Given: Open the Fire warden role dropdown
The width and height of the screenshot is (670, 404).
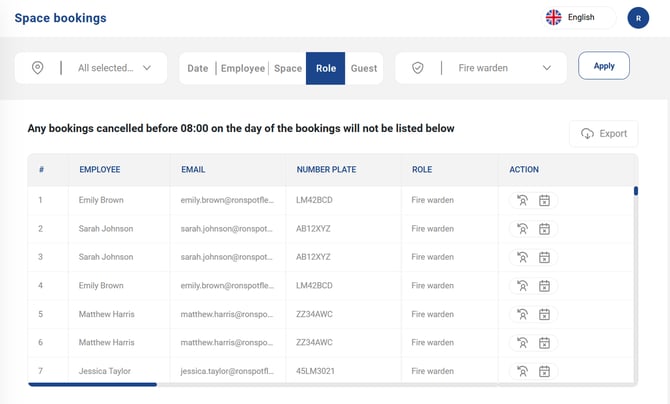Looking at the screenshot, I should 504,68.
